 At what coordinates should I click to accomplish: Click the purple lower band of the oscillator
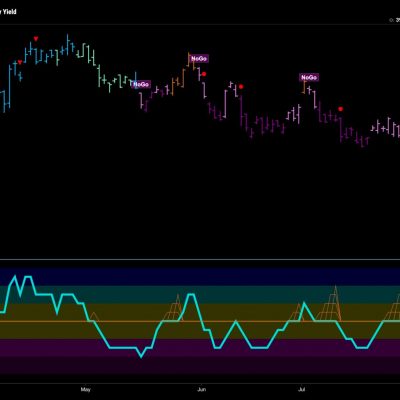[200, 348]
